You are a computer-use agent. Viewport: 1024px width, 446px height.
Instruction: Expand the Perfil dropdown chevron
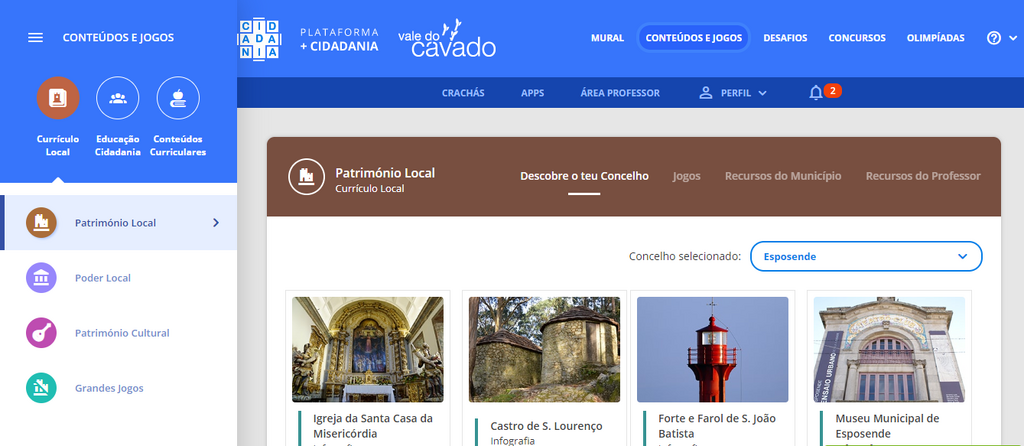(x=761, y=93)
